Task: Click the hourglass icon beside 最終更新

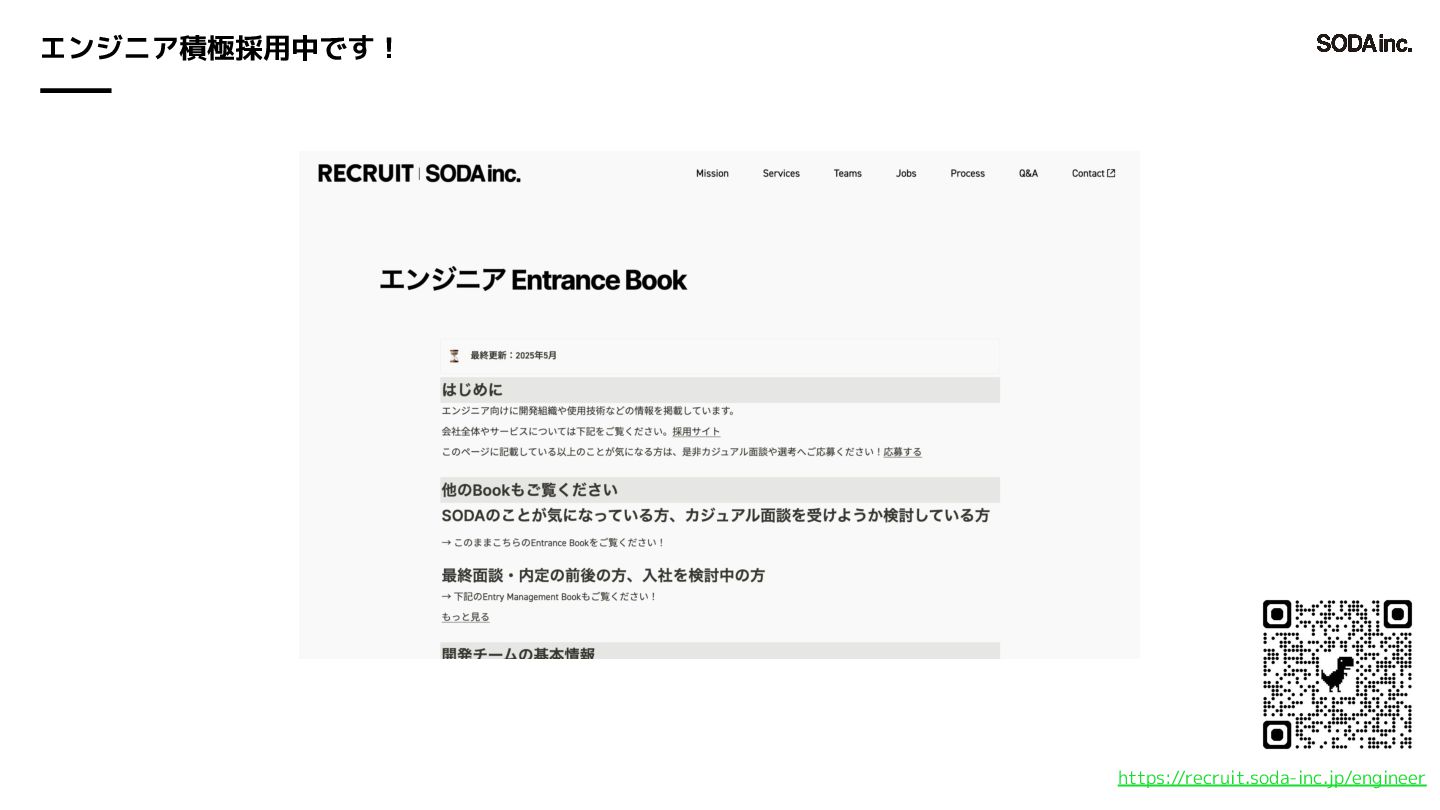Action: 454,355
